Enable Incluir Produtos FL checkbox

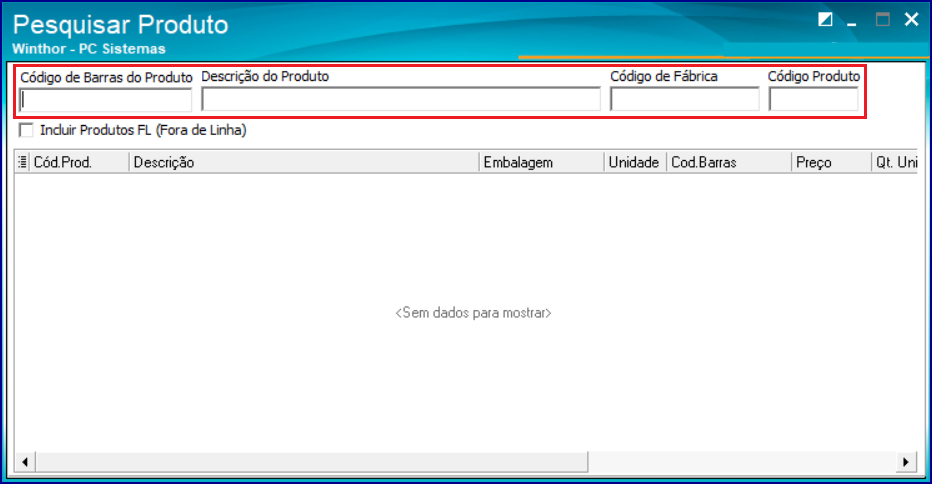click(26, 130)
